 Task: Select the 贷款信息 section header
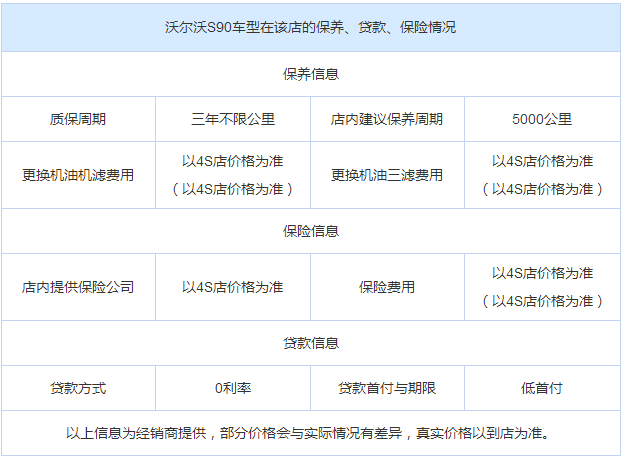311,343
